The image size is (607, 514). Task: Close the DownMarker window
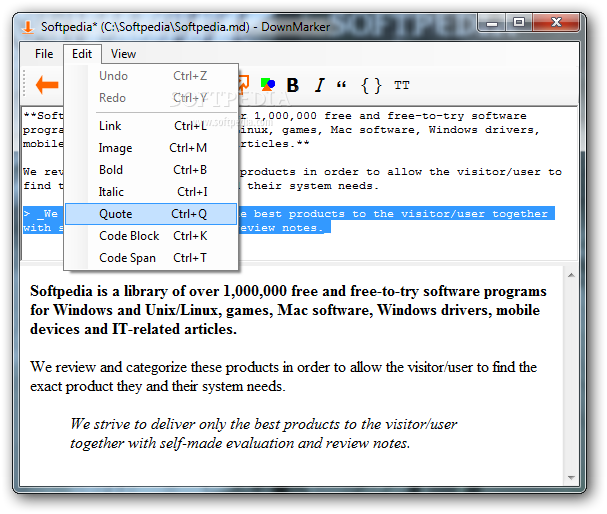556,22
